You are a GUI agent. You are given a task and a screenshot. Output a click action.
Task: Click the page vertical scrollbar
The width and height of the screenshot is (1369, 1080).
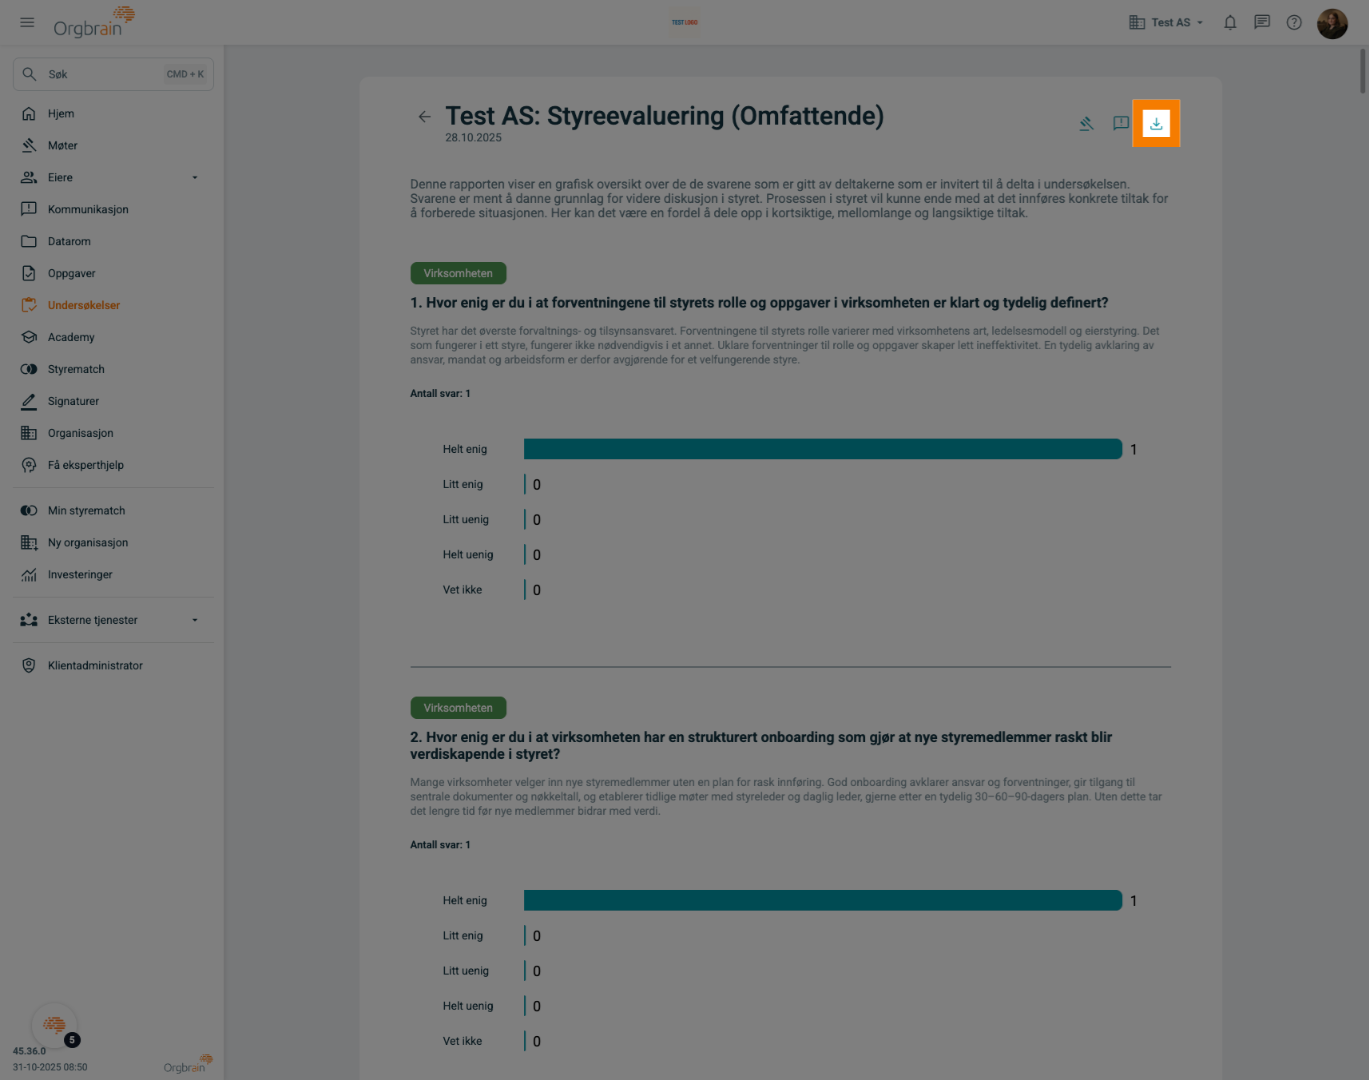1362,70
